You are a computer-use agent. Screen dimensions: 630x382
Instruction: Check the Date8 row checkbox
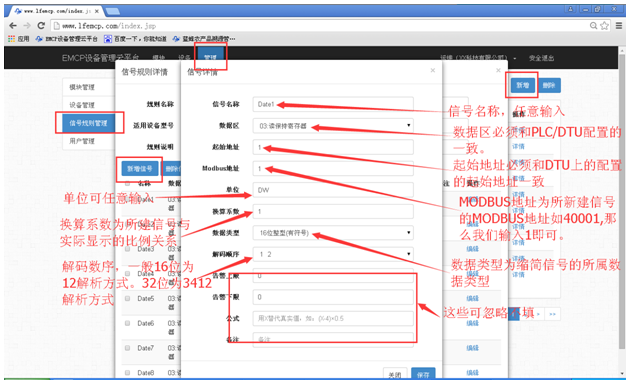click(x=127, y=373)
